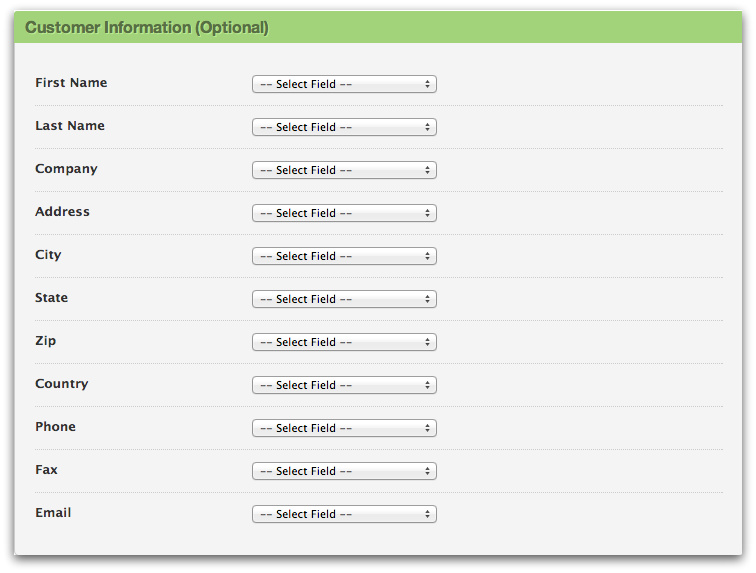Click the Address label text
The width and height of the screenshot is (756, 573).
coord(62,212)
